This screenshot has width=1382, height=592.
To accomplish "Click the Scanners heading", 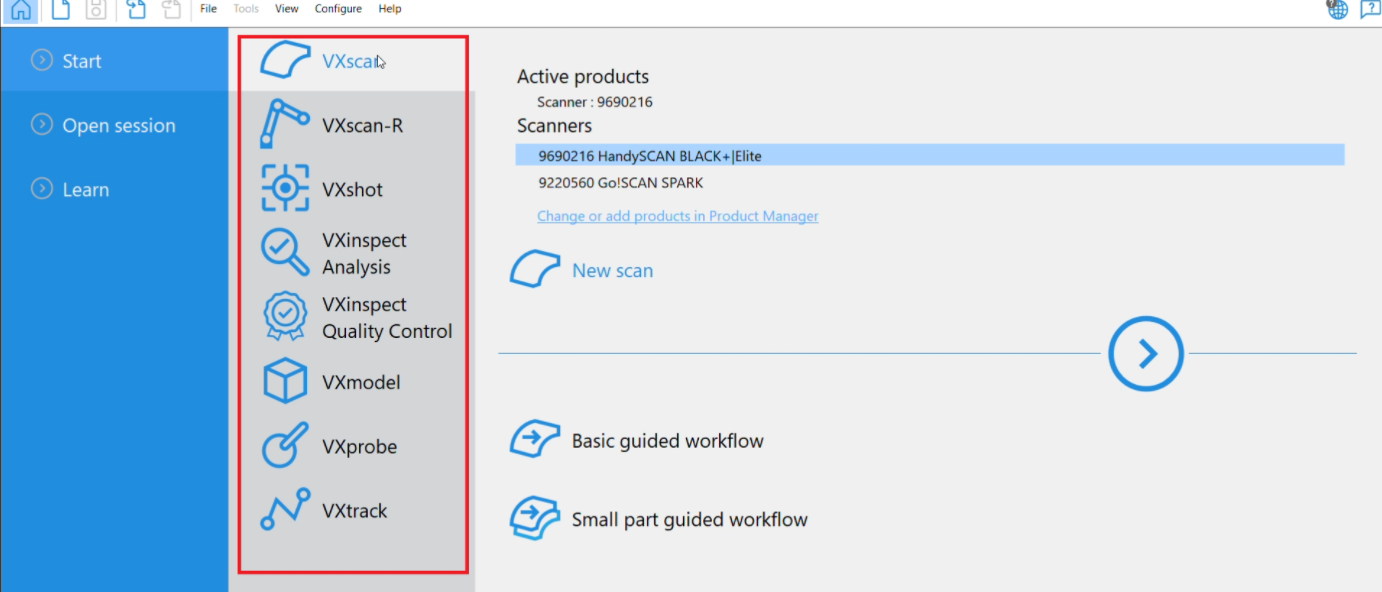I will (554, 126).
